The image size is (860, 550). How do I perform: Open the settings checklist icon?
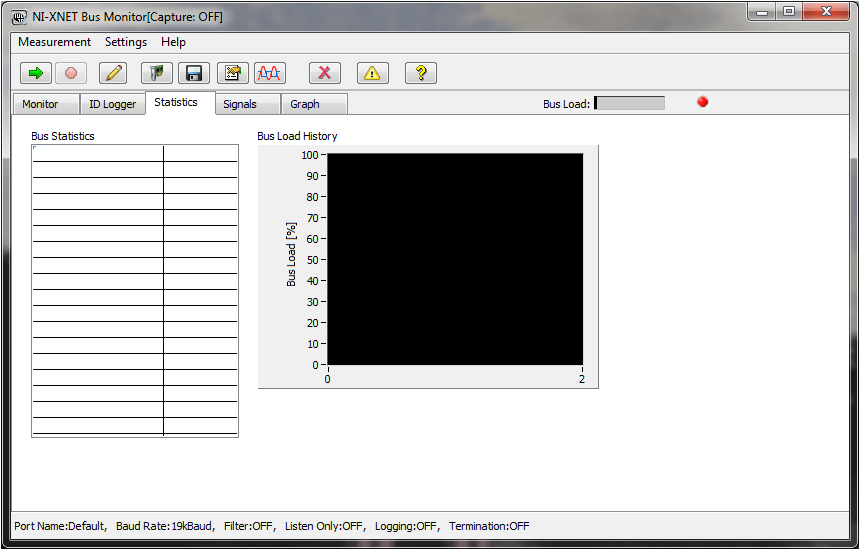click(x=233, y=73)
